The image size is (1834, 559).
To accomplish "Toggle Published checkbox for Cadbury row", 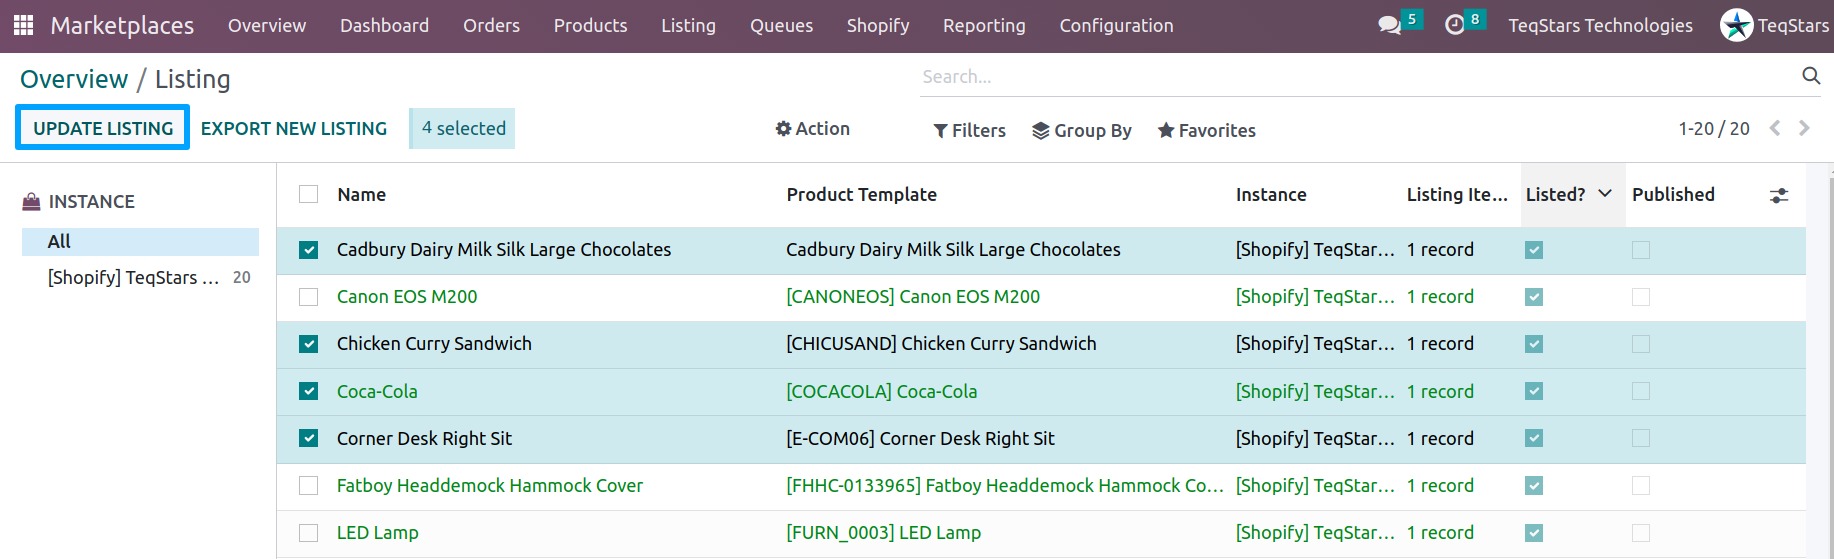I will (1641, 250).
